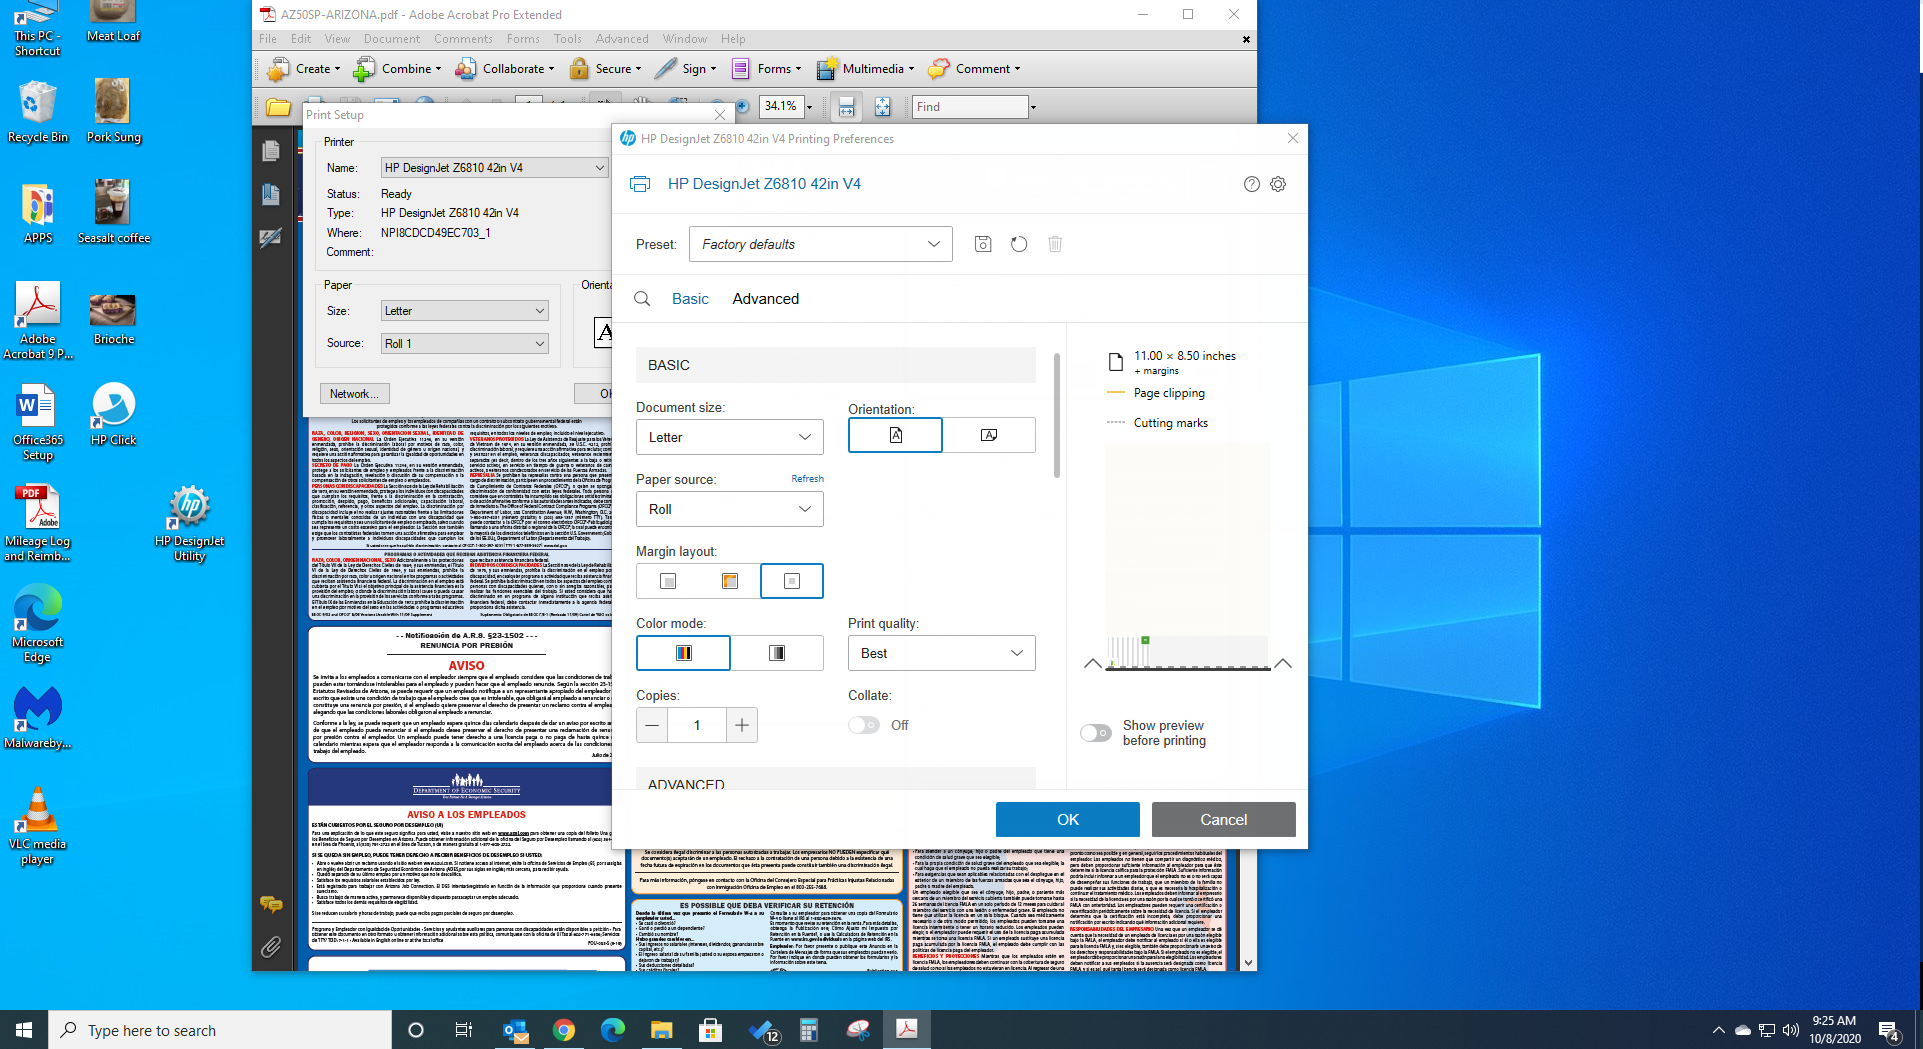The width and height of the screenshot is (1923, 1049).
Task: Select landscape orientation icon
Action: 989,435
